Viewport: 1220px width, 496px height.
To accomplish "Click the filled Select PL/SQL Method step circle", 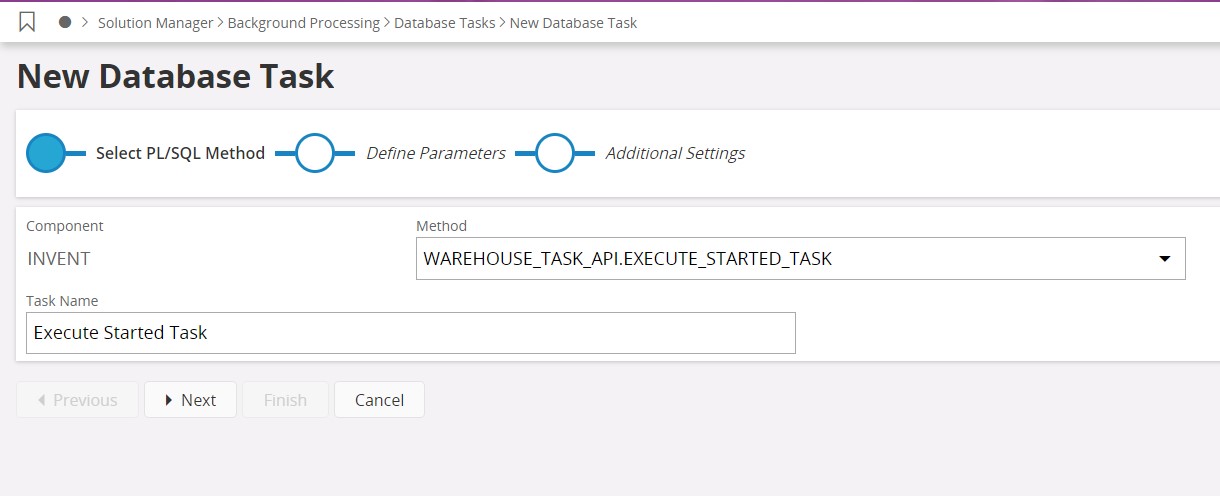I will (45, 153).
